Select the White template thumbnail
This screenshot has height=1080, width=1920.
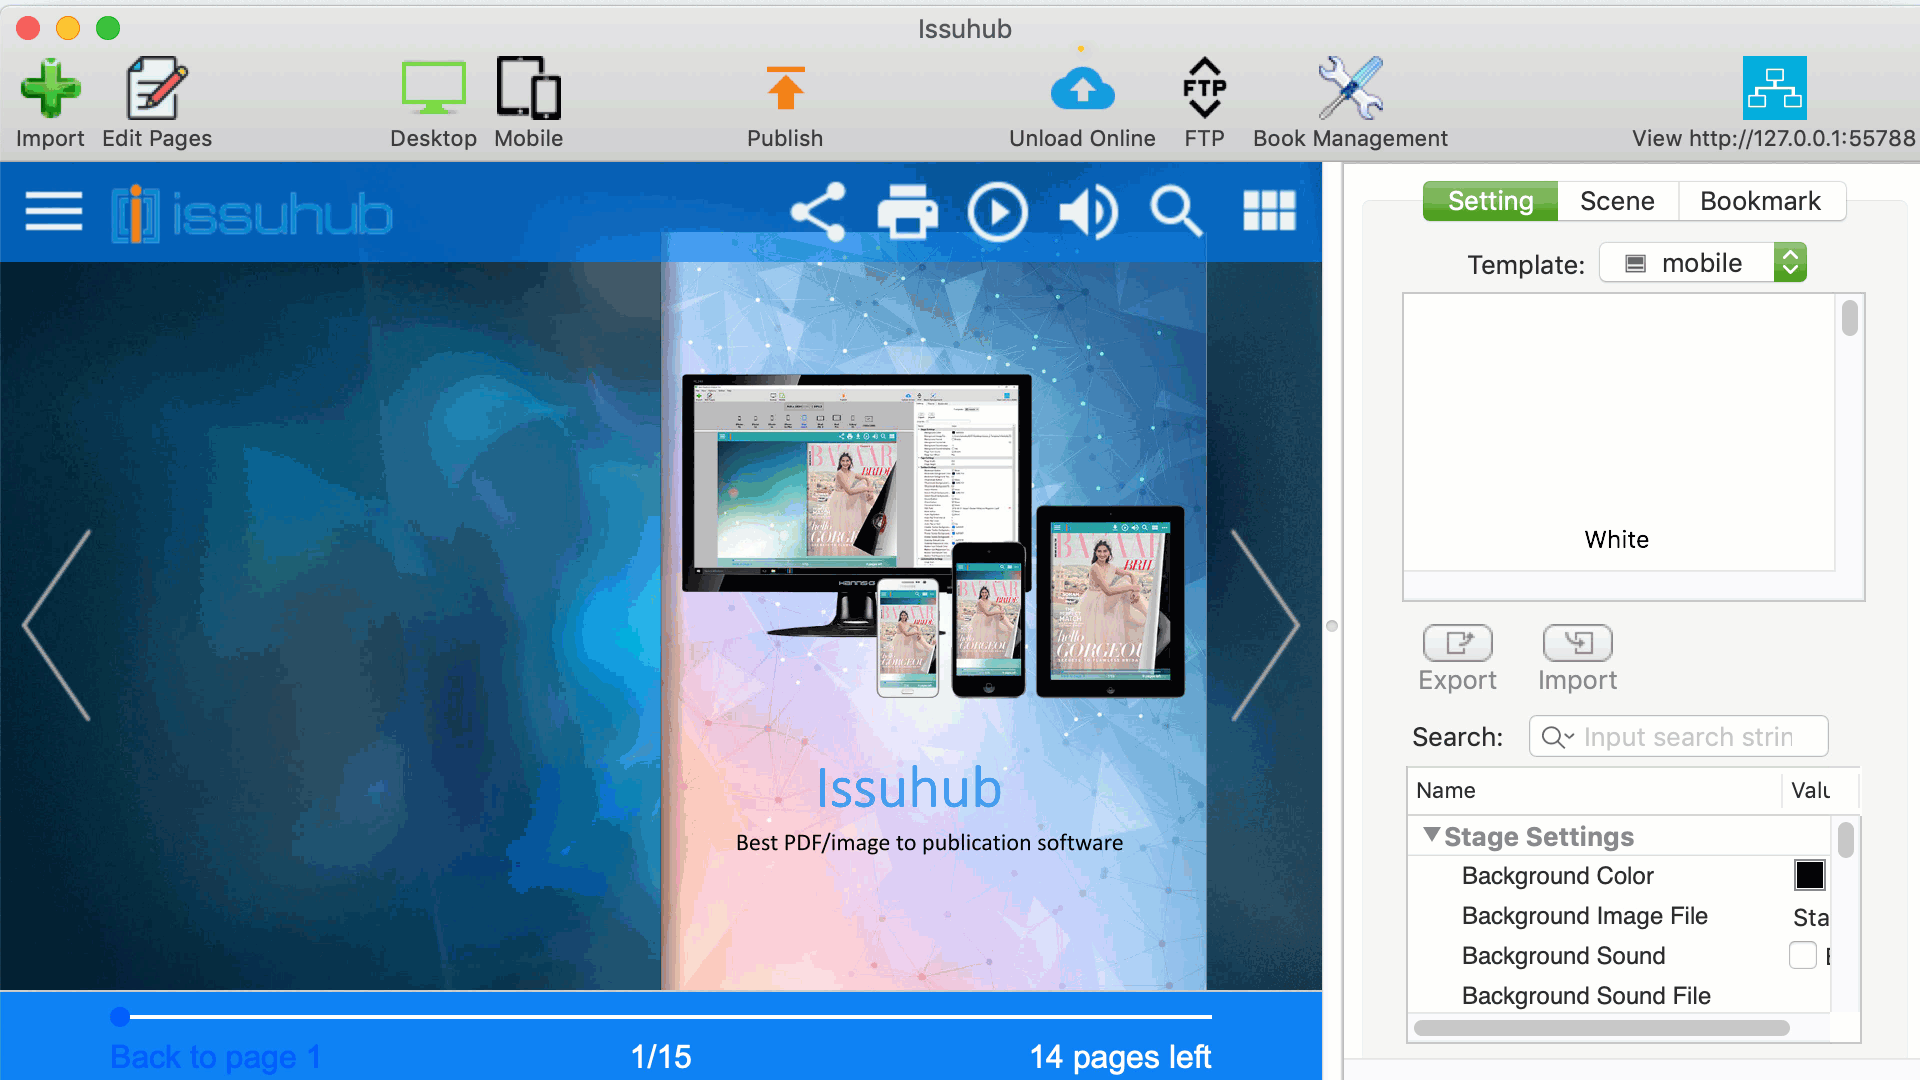click(x=1616, y=432)
